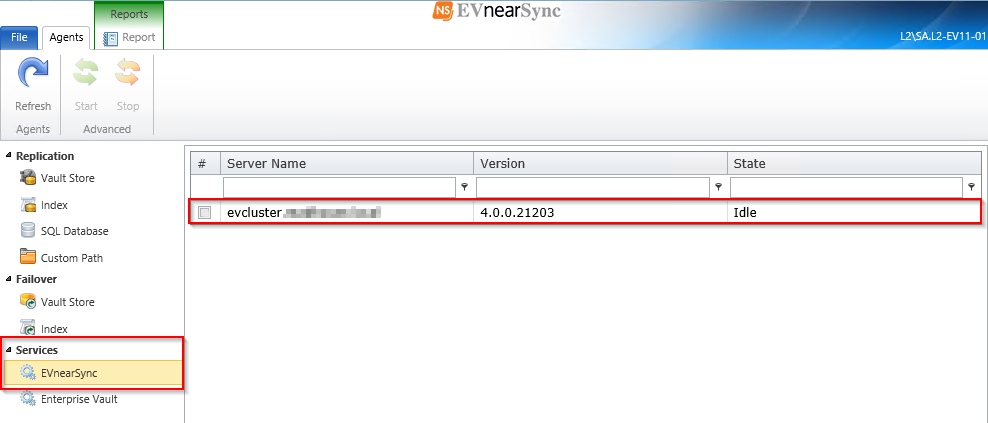The width and height of the screenshot is (988, 423).
Task: Open Server Name column filter icon
Action: 465,187
